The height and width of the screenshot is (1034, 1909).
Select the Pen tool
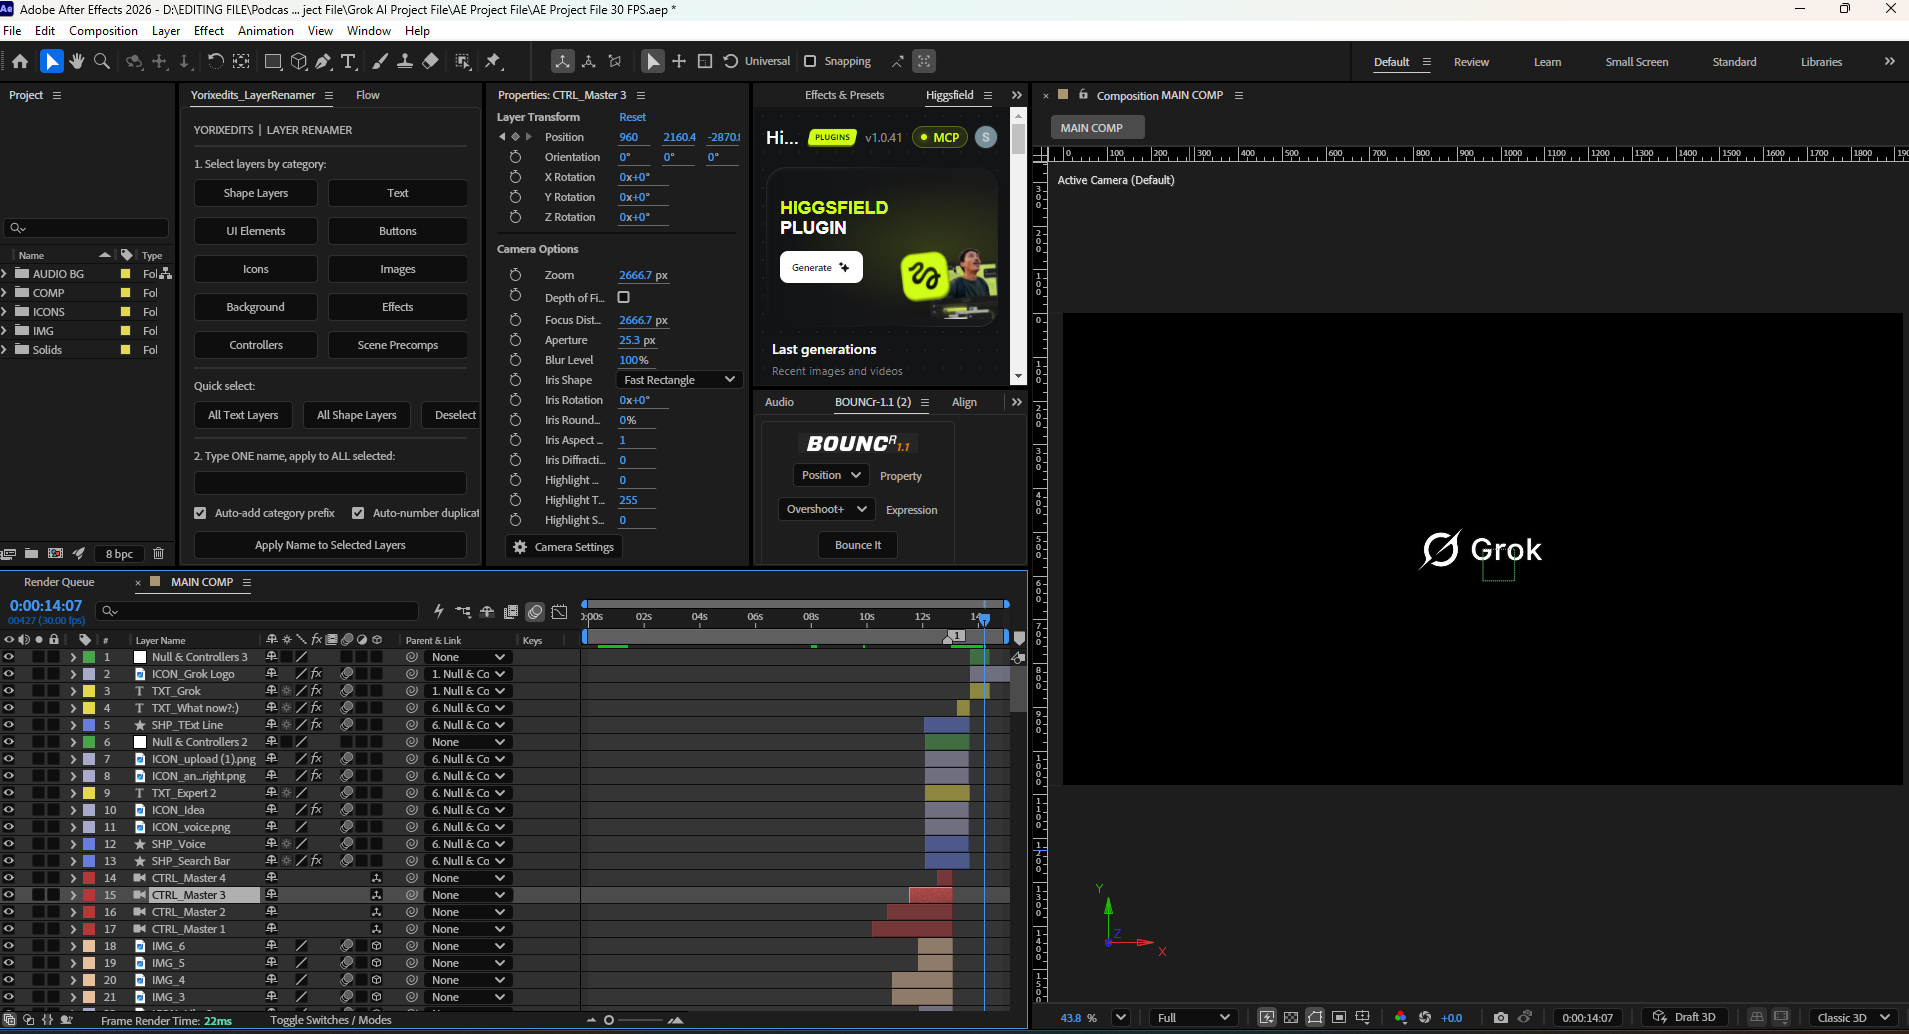(x=323, y=61)
